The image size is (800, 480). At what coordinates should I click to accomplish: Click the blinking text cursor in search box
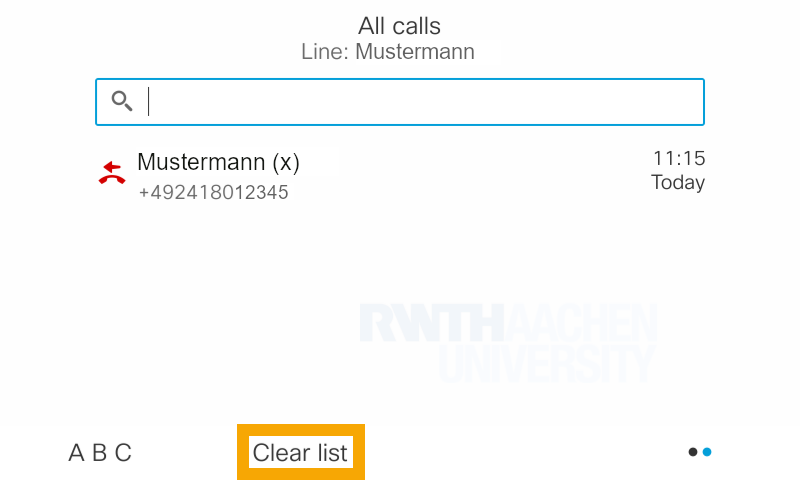pyautogui.click(x=149, y=101)
